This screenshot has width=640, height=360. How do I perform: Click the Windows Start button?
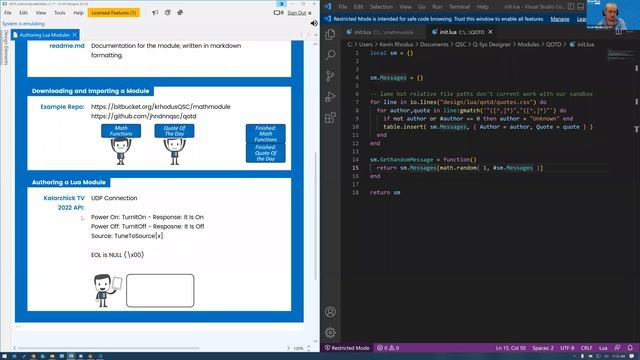tap(4, 356)
